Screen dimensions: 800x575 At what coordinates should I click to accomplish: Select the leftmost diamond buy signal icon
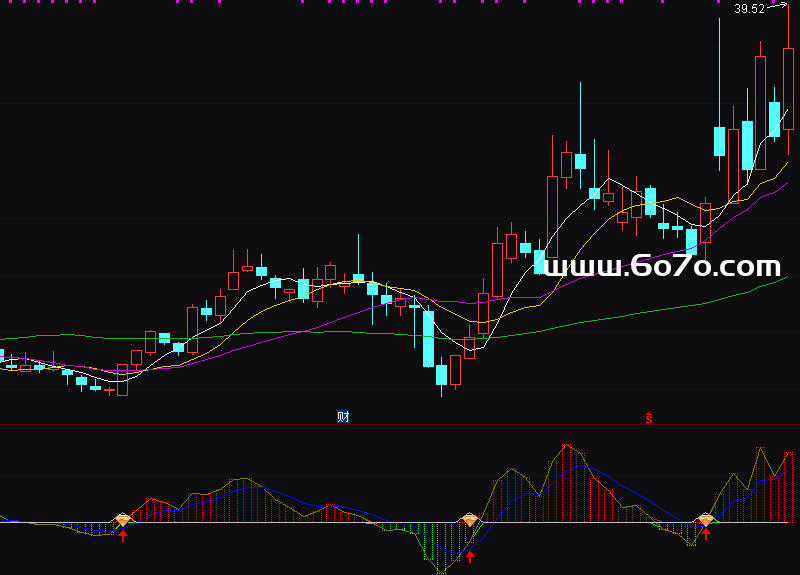point(123,519)
